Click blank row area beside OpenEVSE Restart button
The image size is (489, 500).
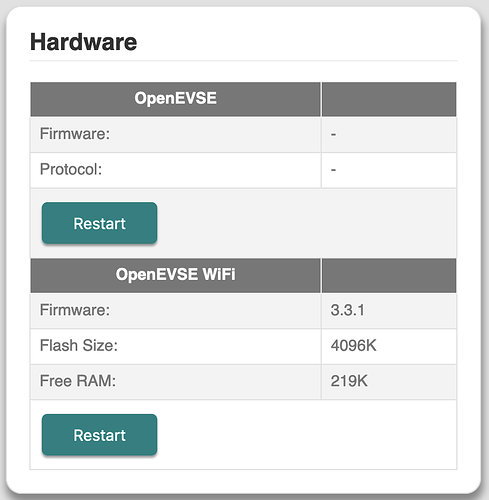click(307, 223)
